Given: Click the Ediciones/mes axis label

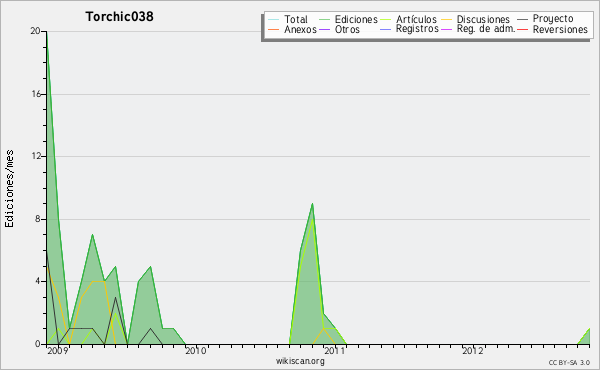Looking at the screenshot, I should point(9,189).
